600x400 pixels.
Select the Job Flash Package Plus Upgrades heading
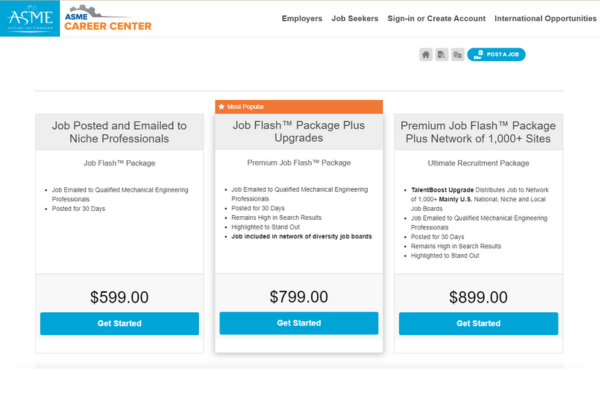[x=299, y=131]
